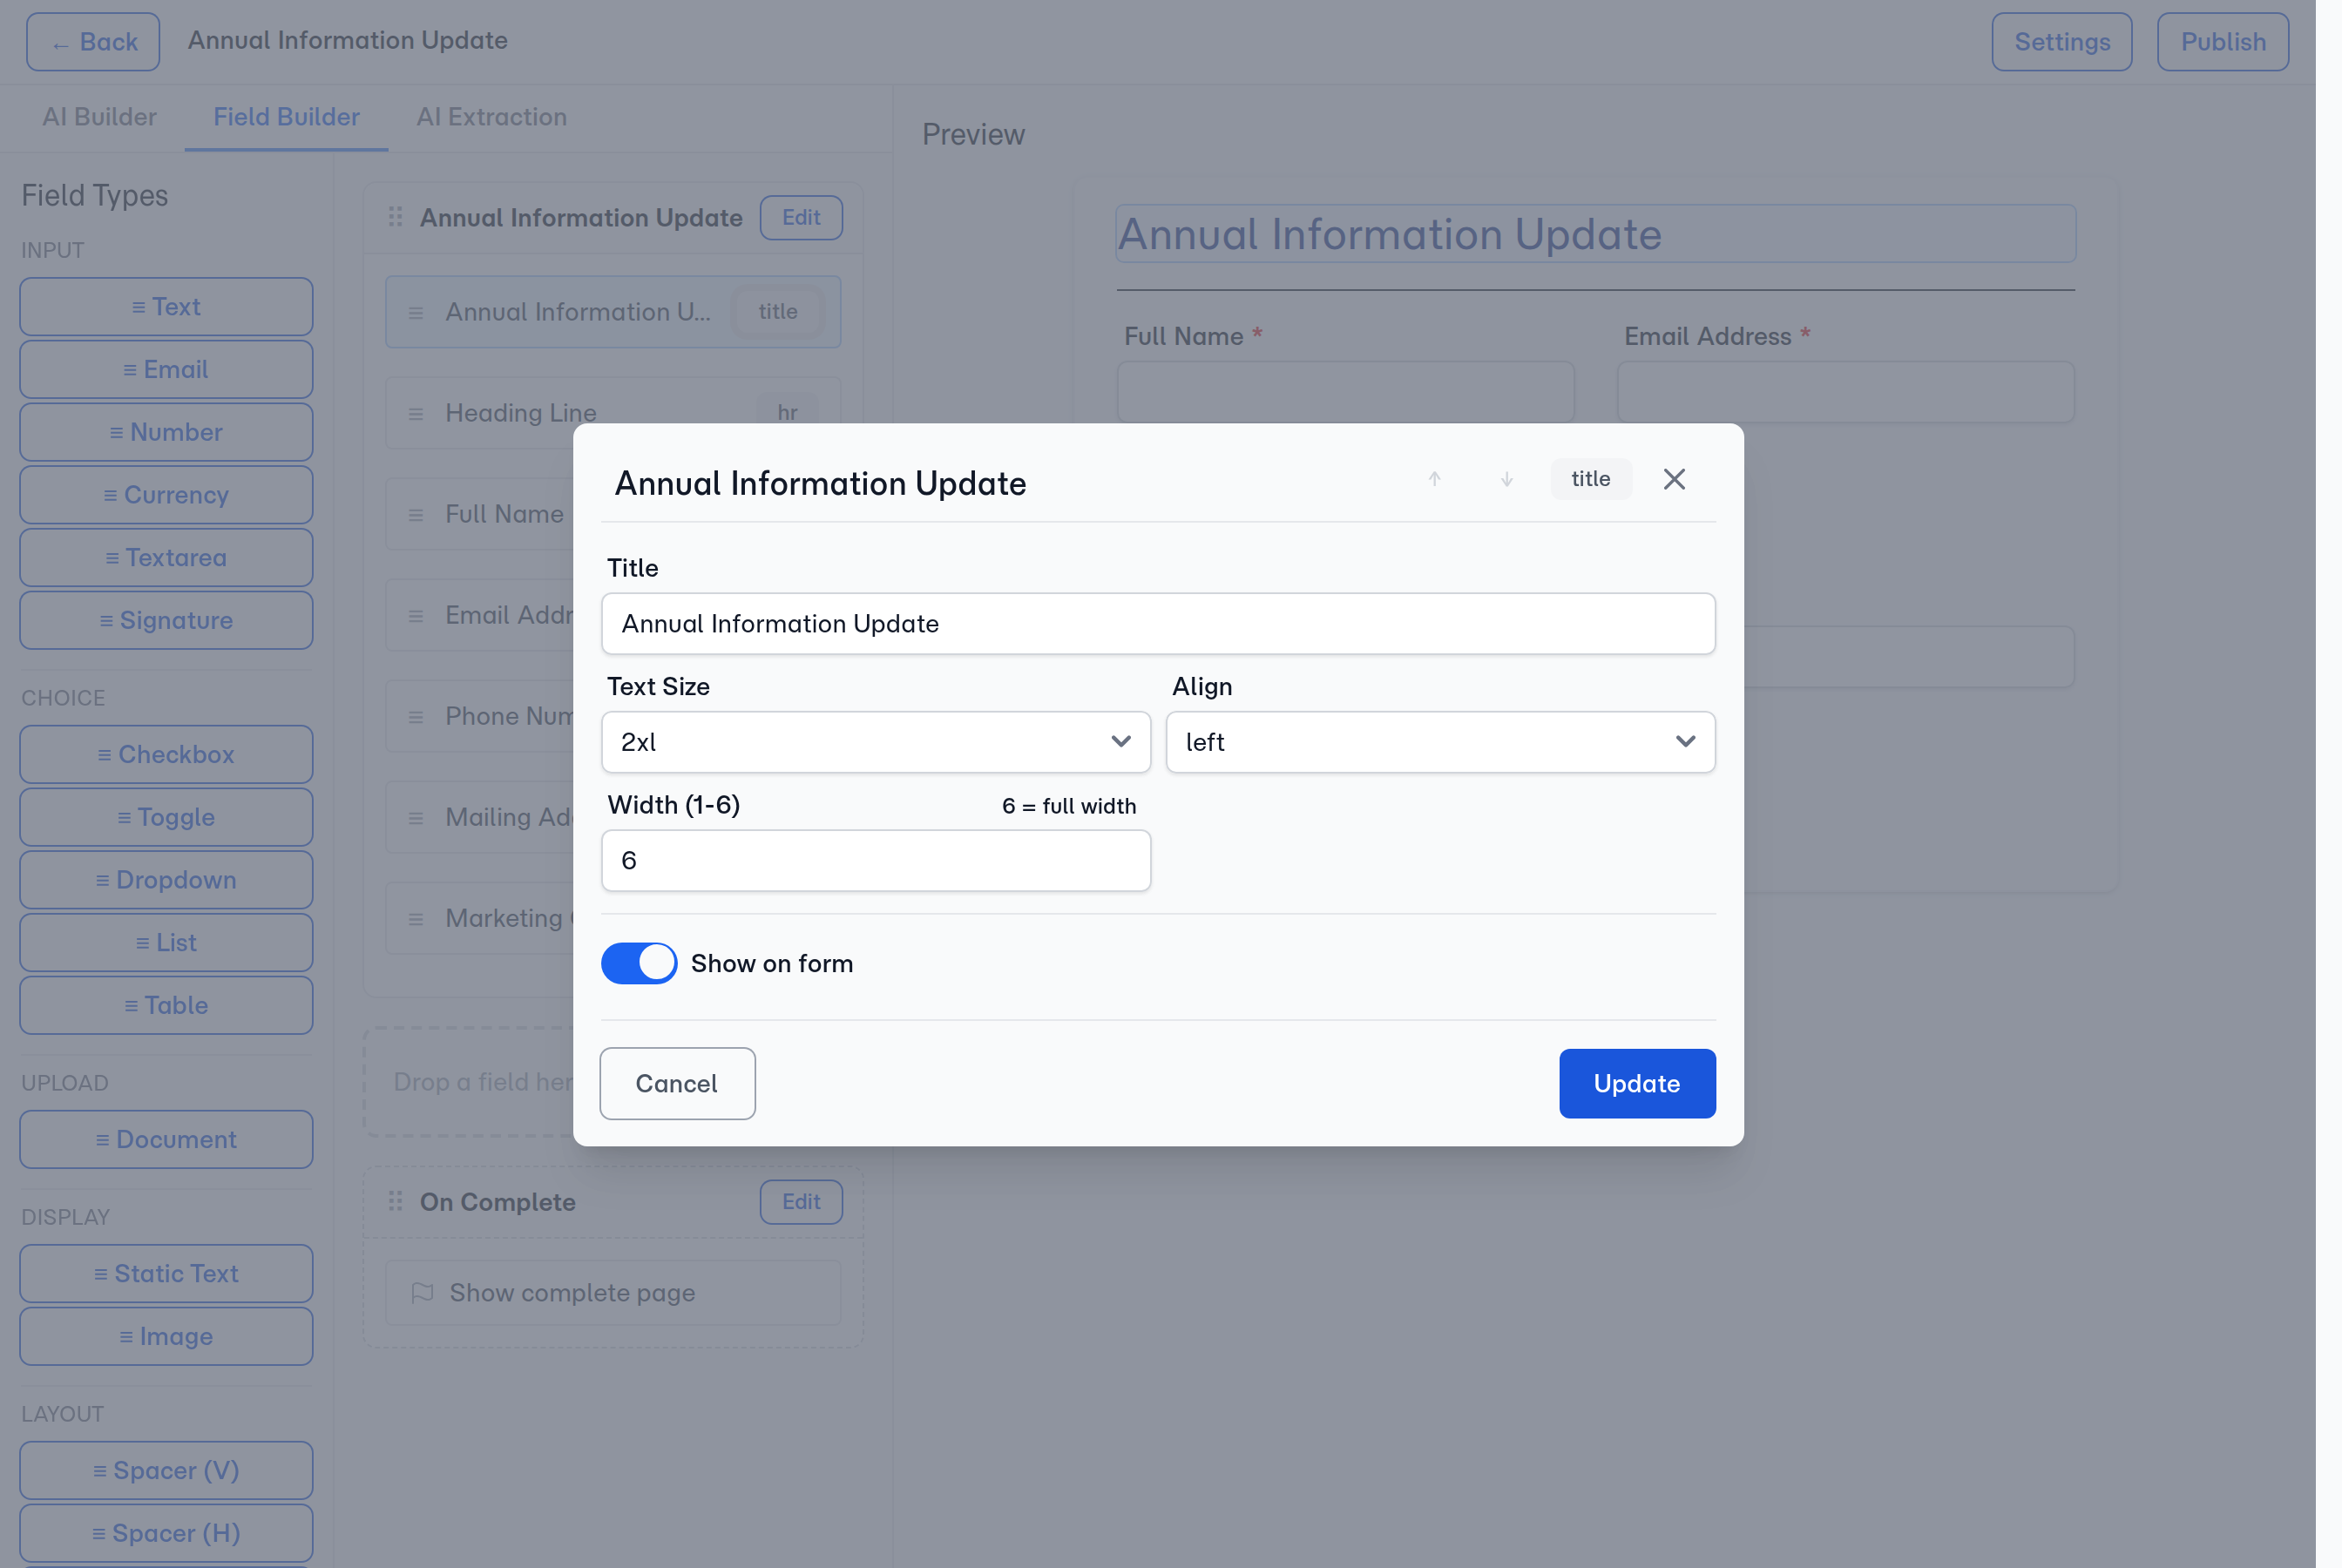2342x1568 pixels.
Task: Add an Image display field
Action: point(166,1336)
